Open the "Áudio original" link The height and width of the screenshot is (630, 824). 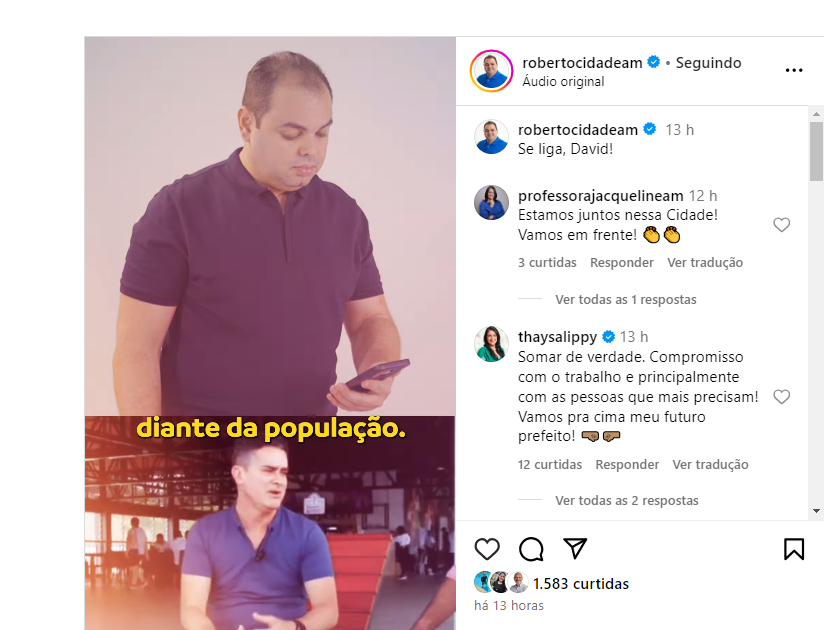pyautogui.click(x=563, y=81)
